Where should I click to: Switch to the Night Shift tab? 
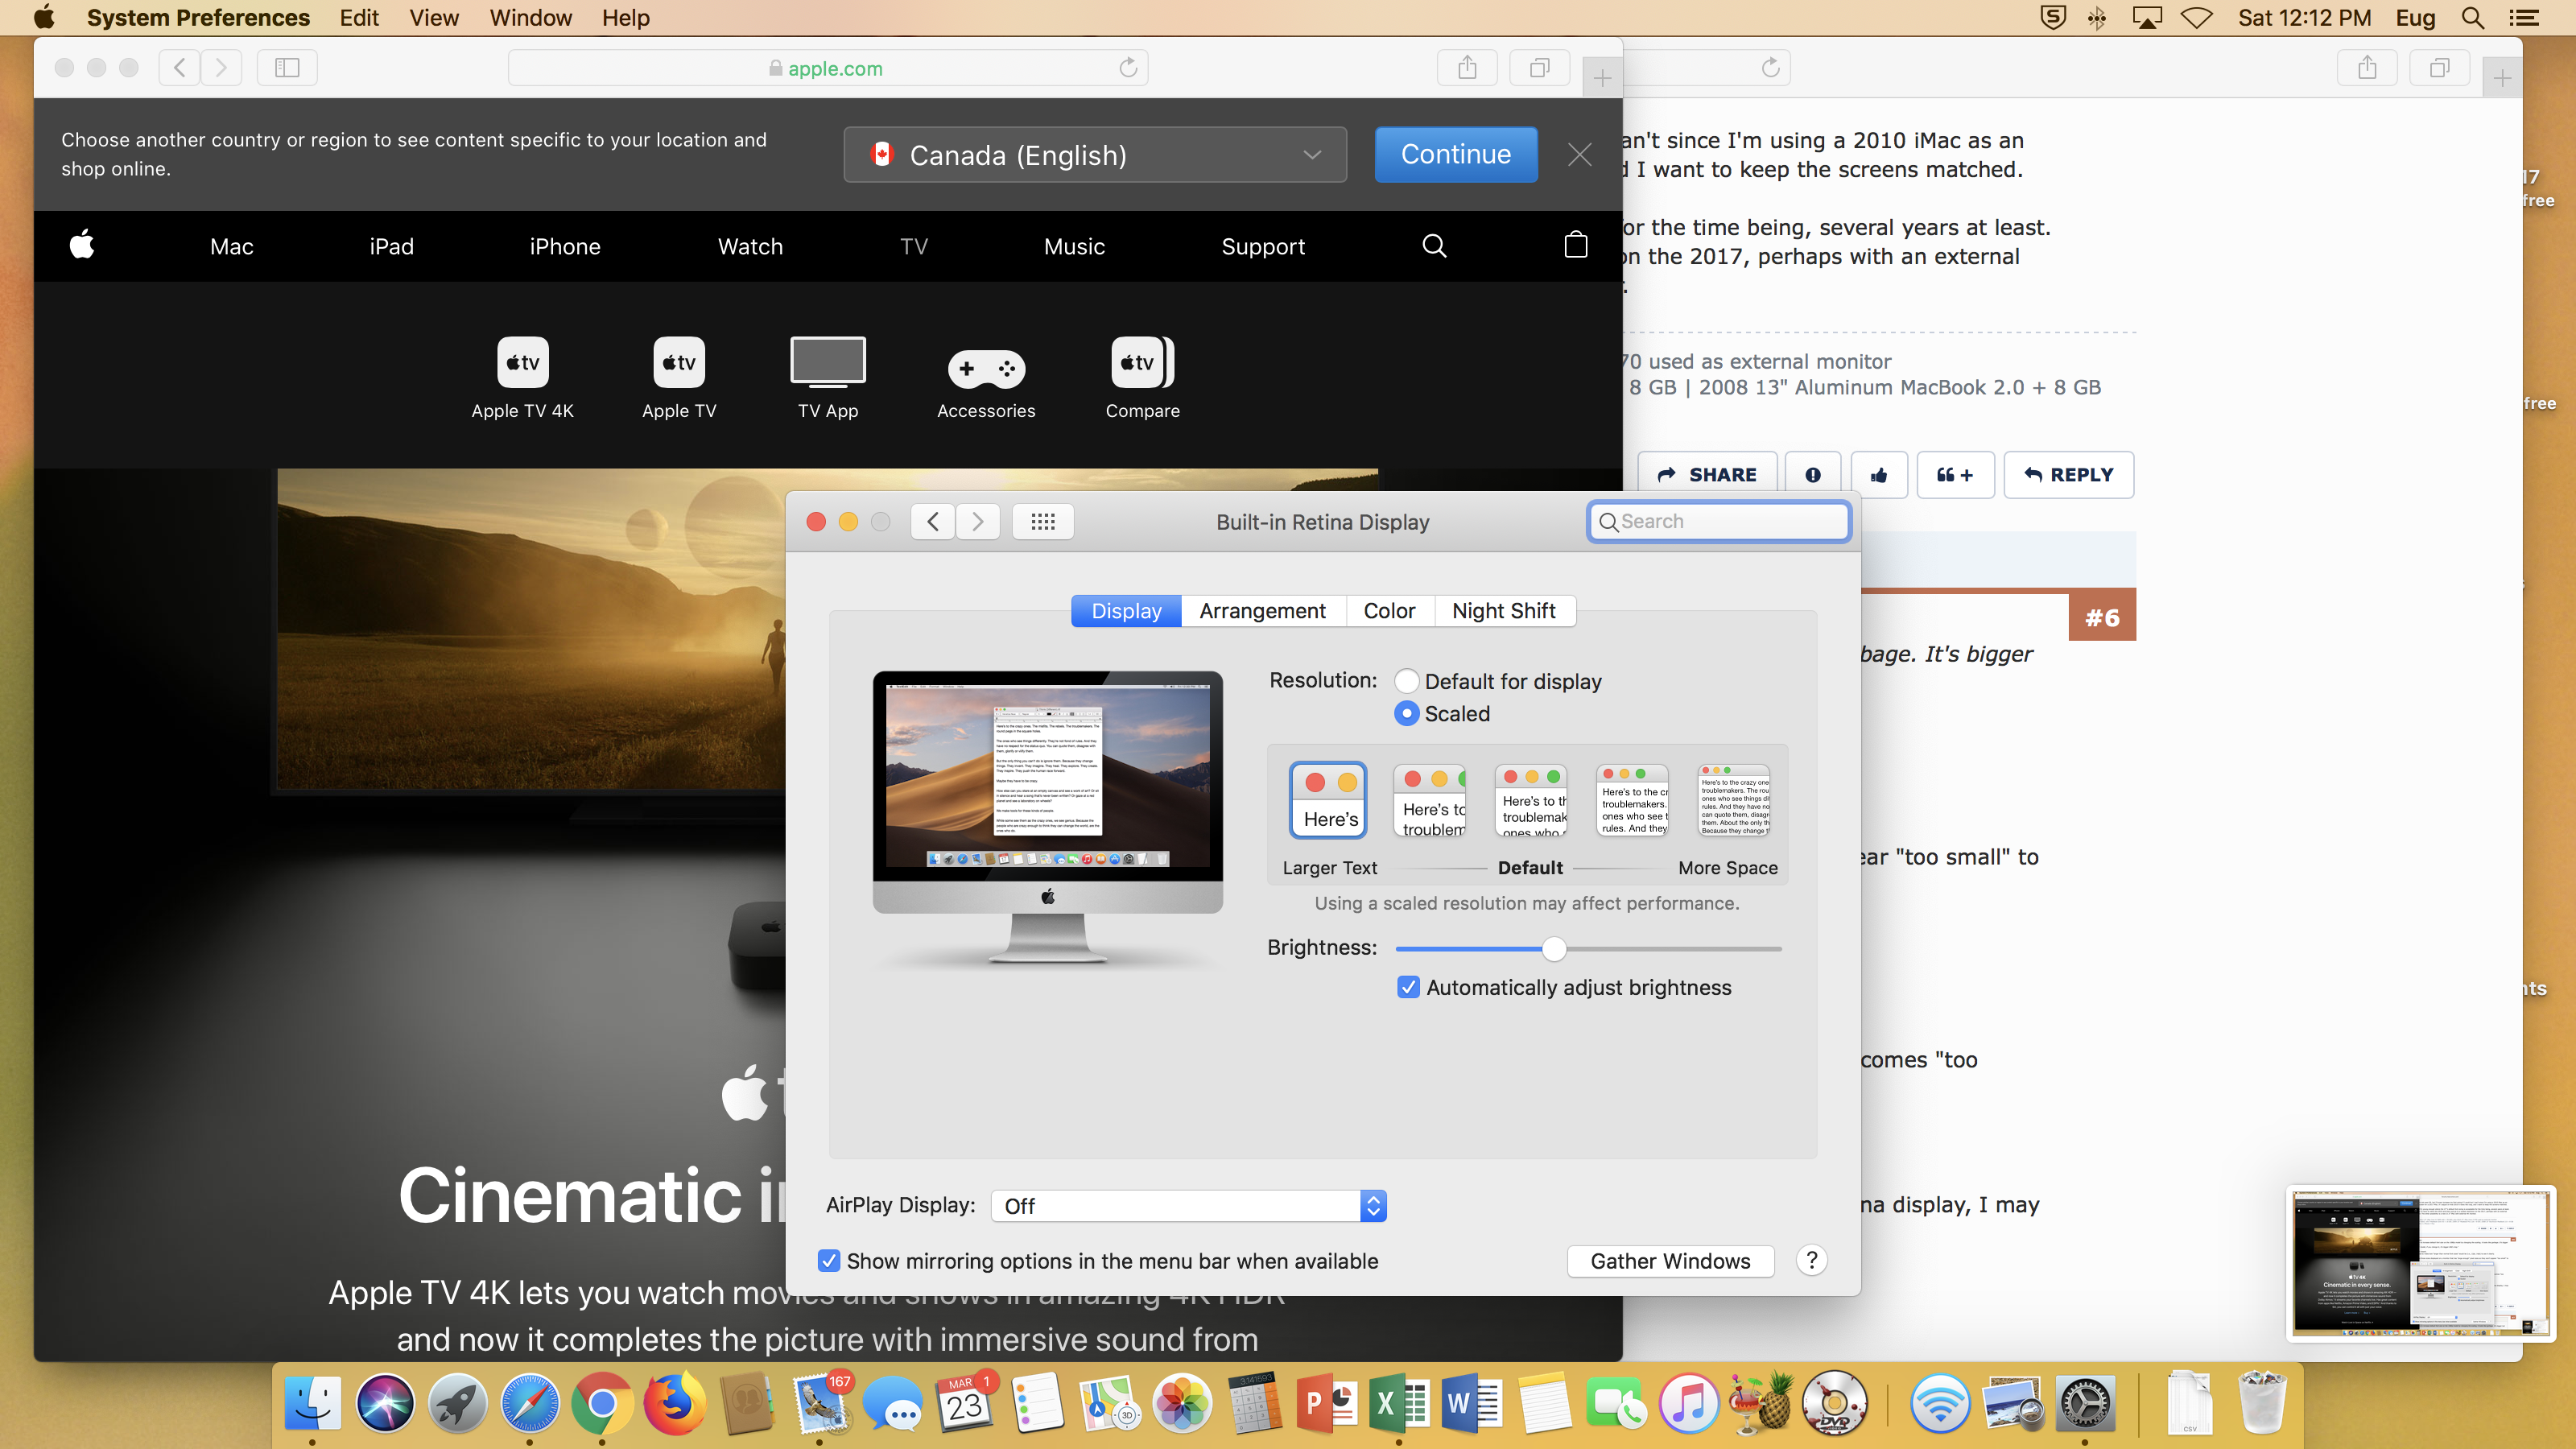click(x=1504, y=611)
